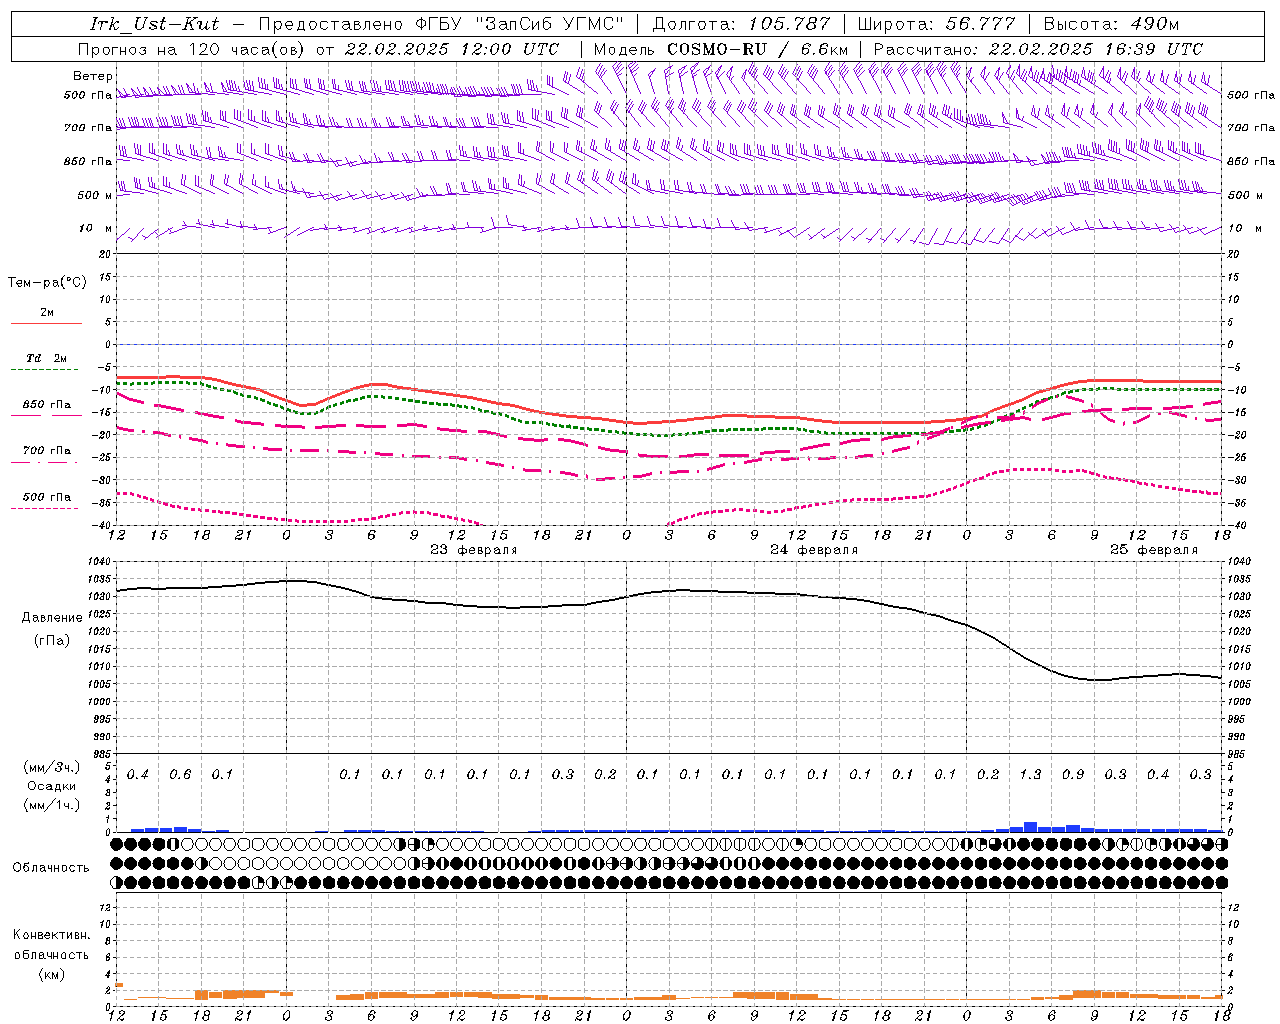Viewport: 1280px width, 1024px height.
Task: Select the Высота: 490м elevation text
Action: (1111, 24)
